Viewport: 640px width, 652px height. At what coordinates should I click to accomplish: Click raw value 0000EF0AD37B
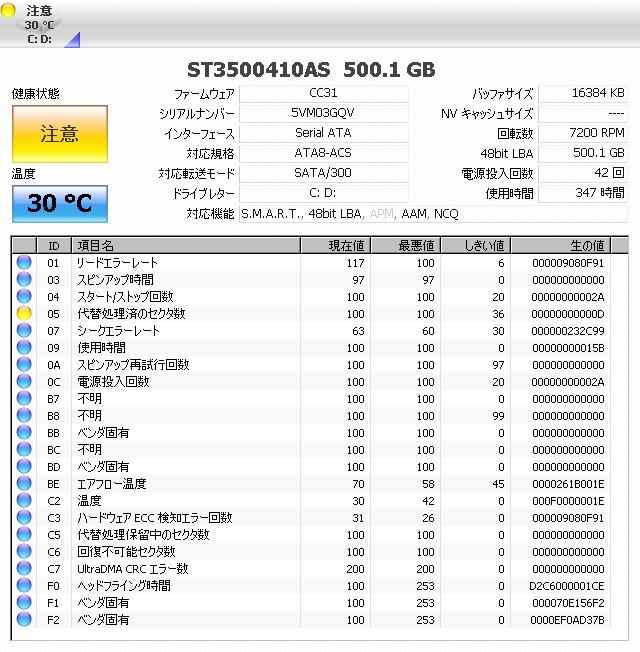(x=567, y=620)
